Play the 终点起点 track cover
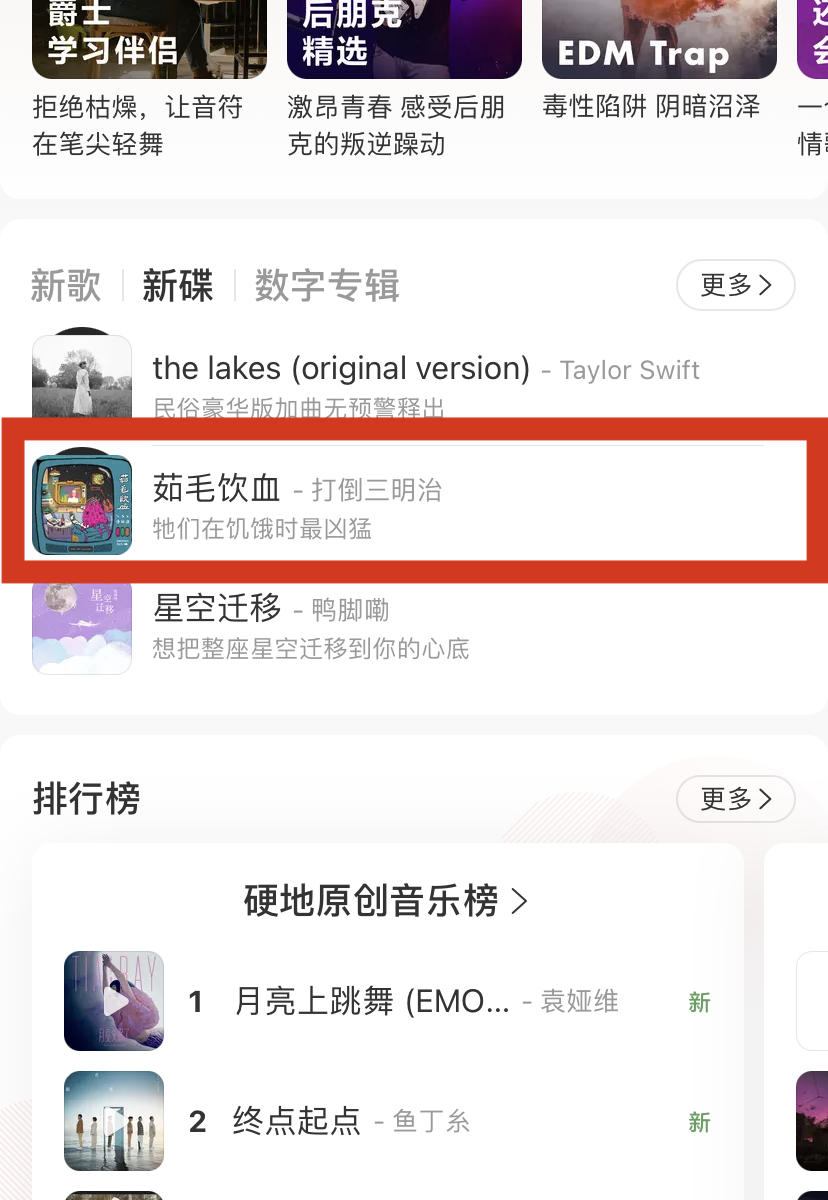828x1200 pixels. pyautogui.click(x=114, y=1121)
